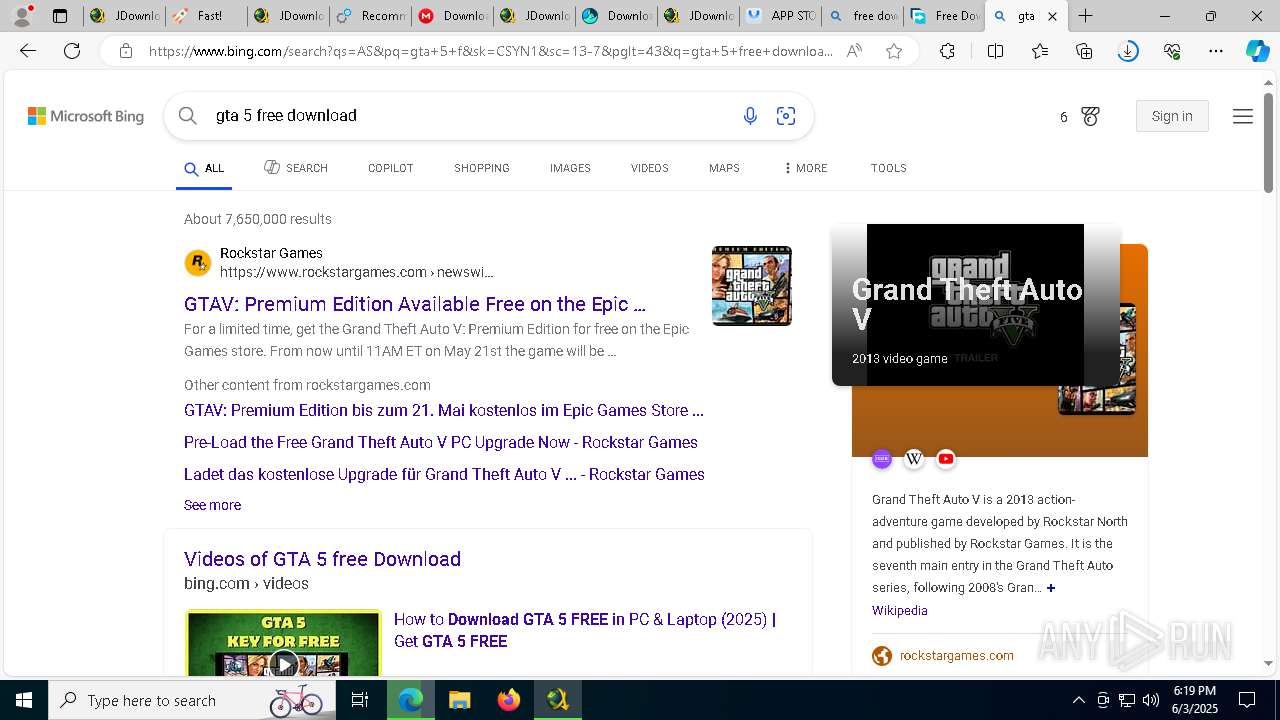Select the IMAGES tab
Screen dimensions: 1280x720
tap(570, 168)
